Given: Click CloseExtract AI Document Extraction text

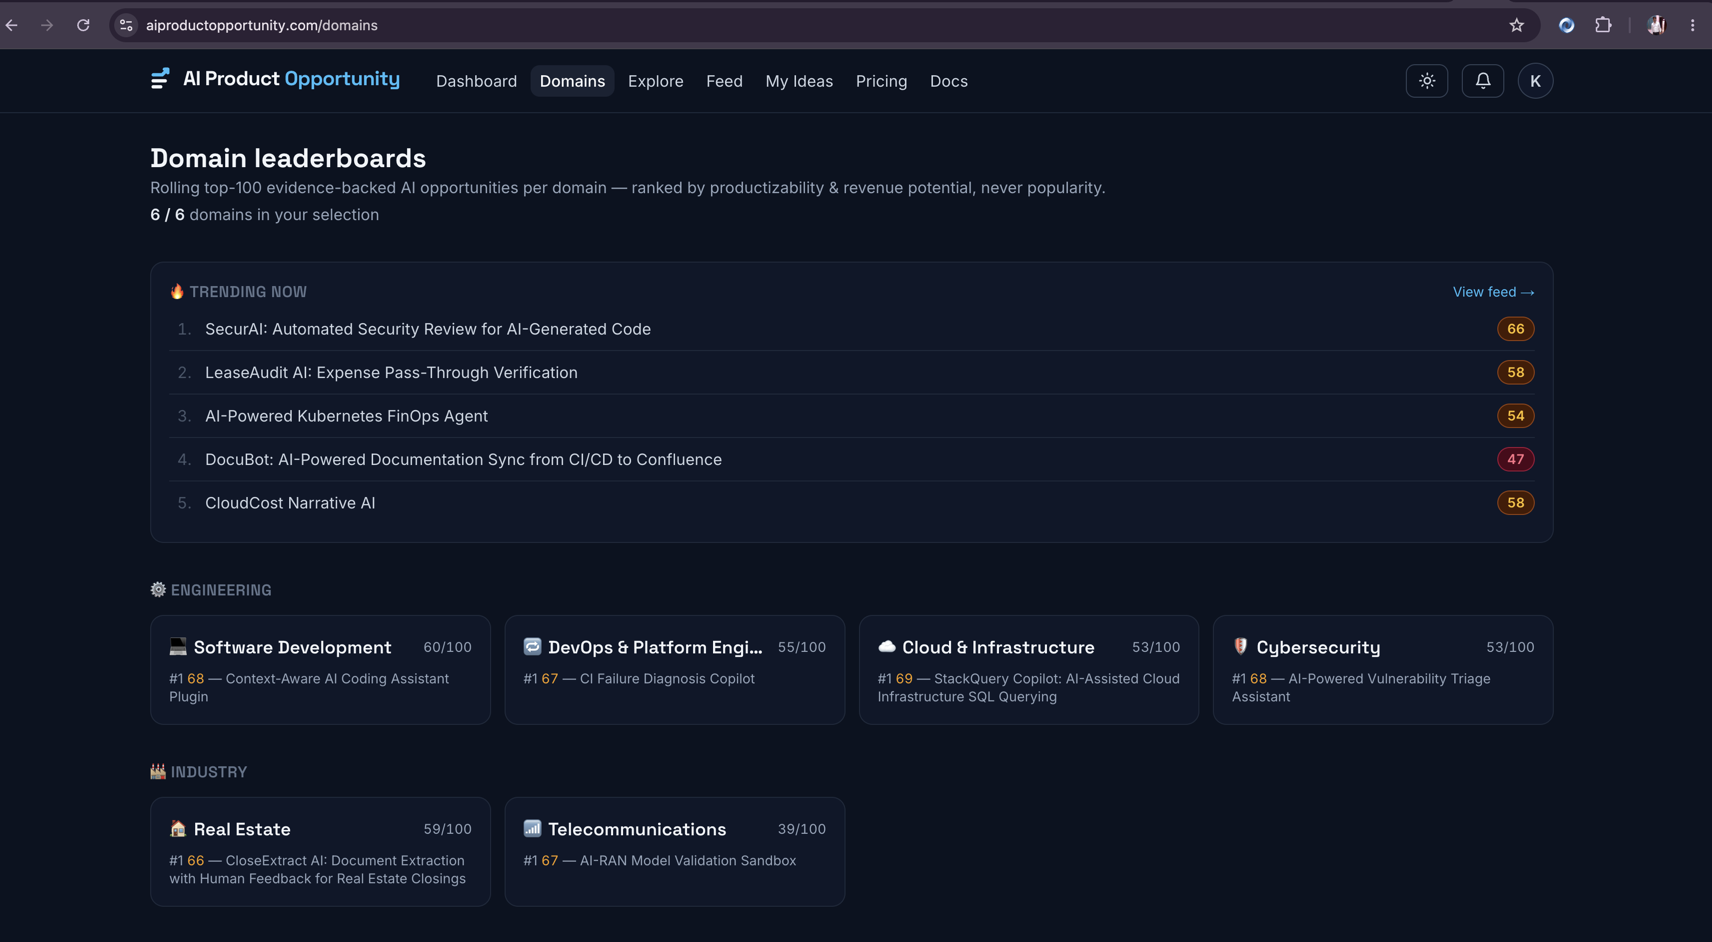Looking at the screenshot, I should (x=317, y=869).
